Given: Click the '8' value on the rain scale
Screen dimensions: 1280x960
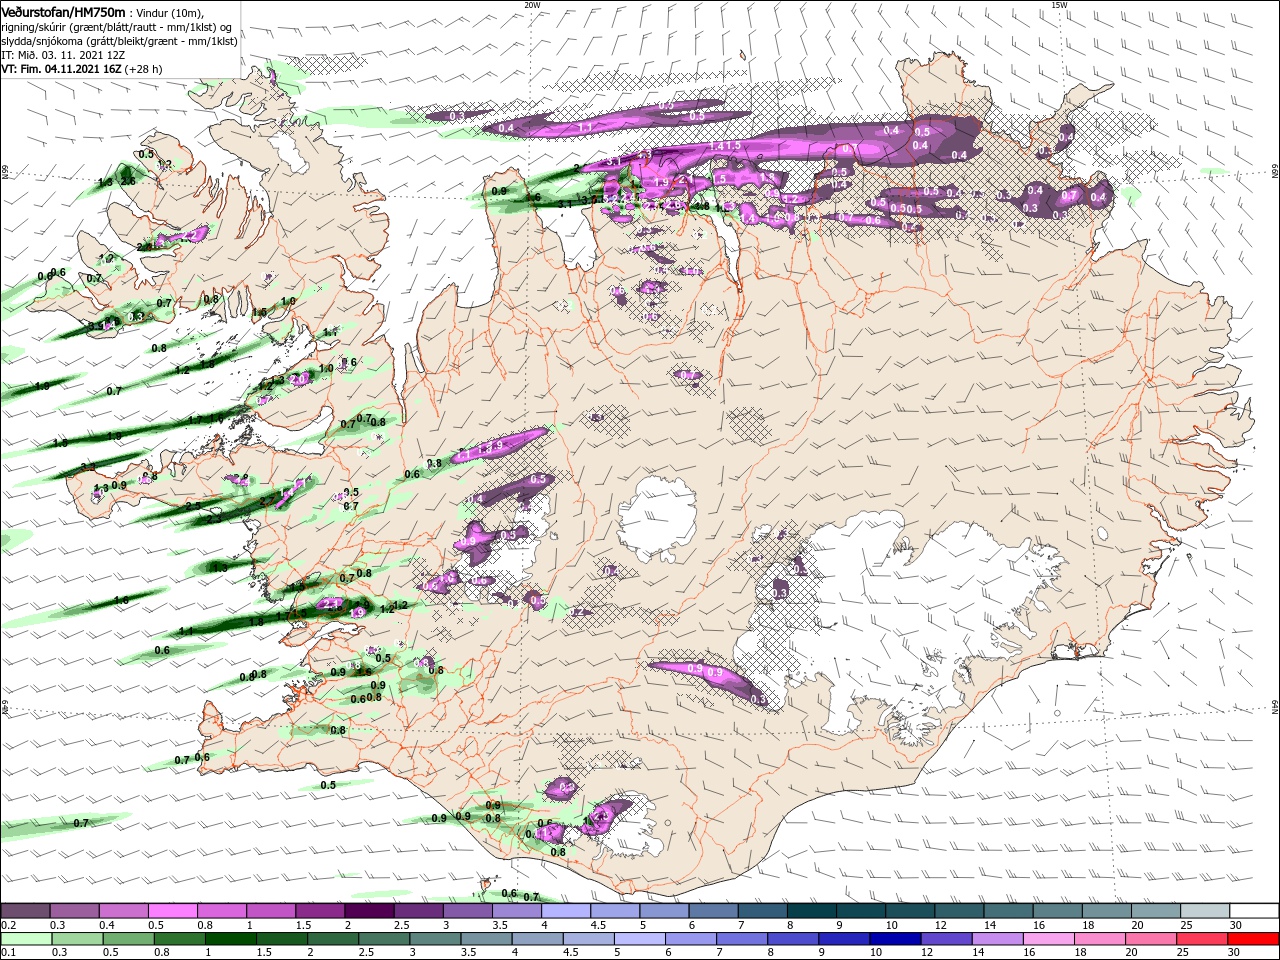Looking at the screenshot, I should (770, 953).
